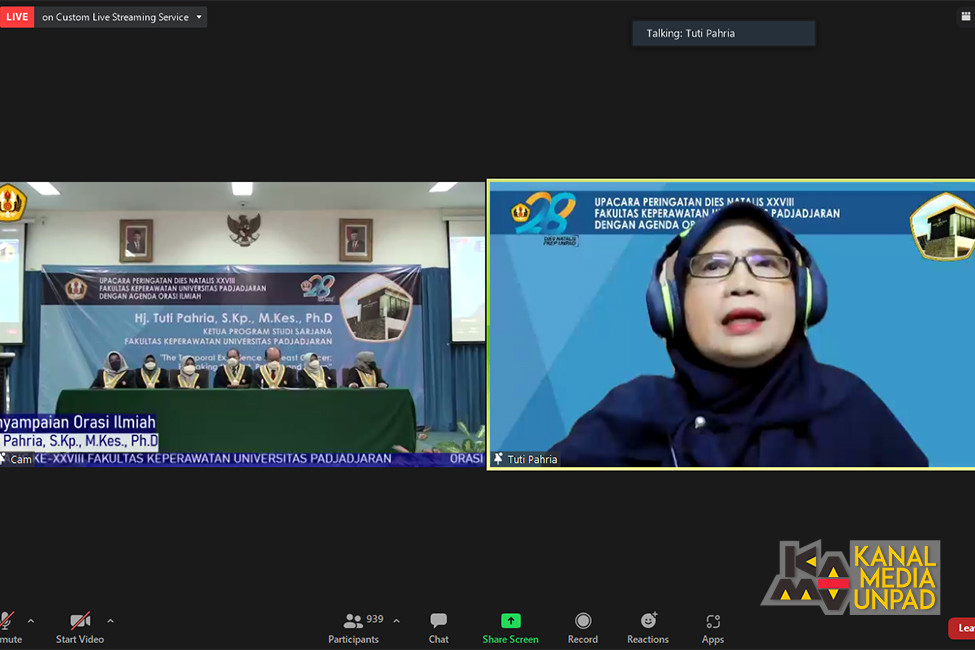975x650 pixels.
Task: Expand the audio options arrow next to mute
Action: coord(31,621)
